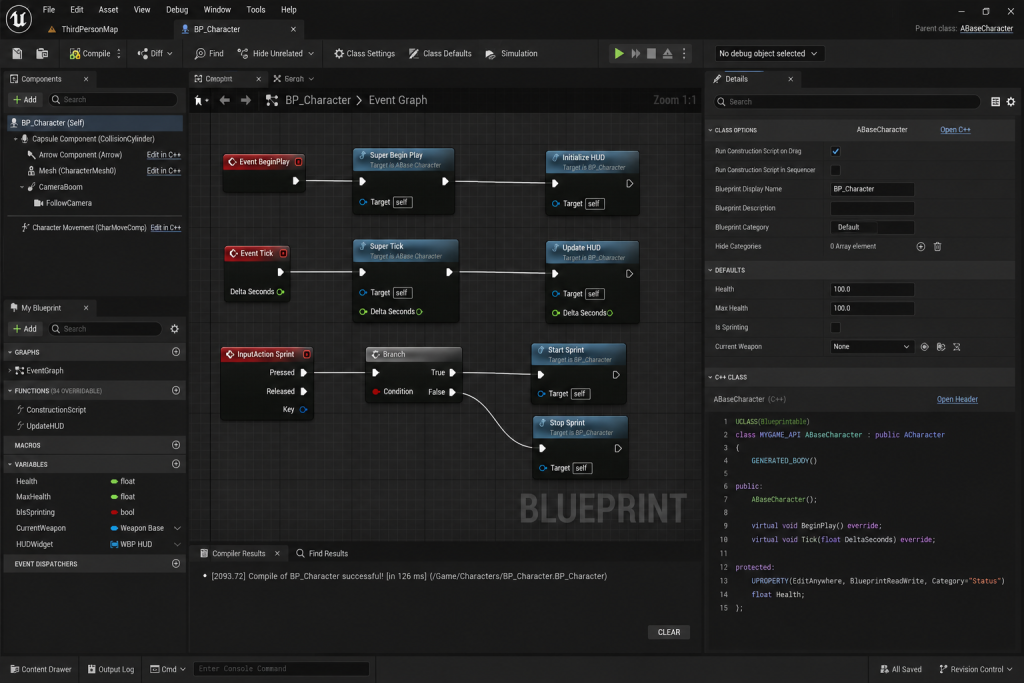Viewport: 1024px width, 683px height.
Task: Open the CurrentWeapon type dropdown arrow
Action: coord(177,528)
